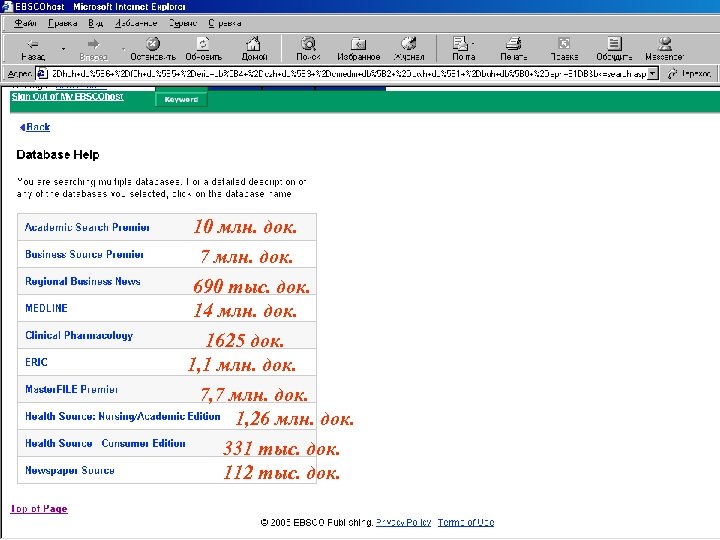Click the Home (Домой) toolbar icon
Image resolution: width=720 pixels, height=540 pixels.
pos(253,44)
